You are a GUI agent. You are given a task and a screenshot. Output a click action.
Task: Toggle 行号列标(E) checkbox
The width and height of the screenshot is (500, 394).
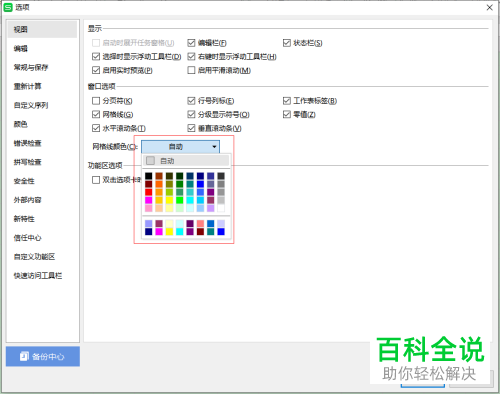[191, 101]
